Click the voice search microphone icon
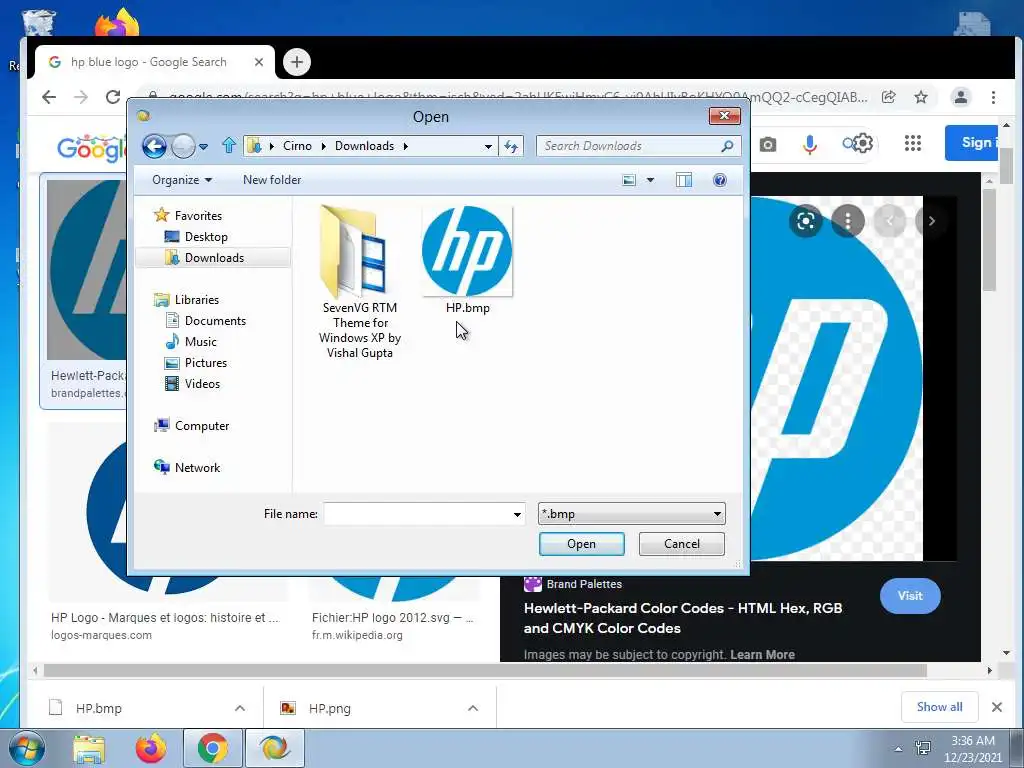 [x=810, y=144]
